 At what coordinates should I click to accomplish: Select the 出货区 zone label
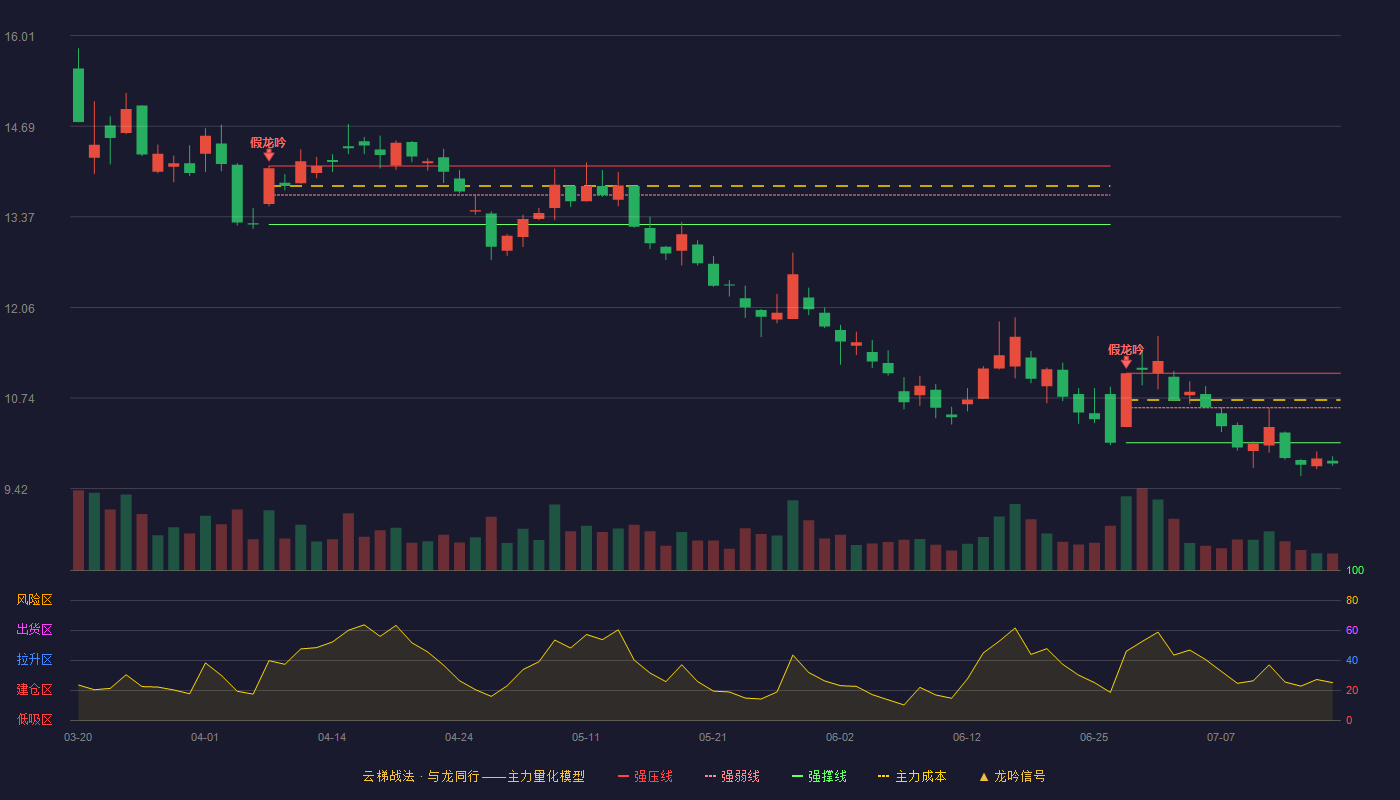click(34, 630)
